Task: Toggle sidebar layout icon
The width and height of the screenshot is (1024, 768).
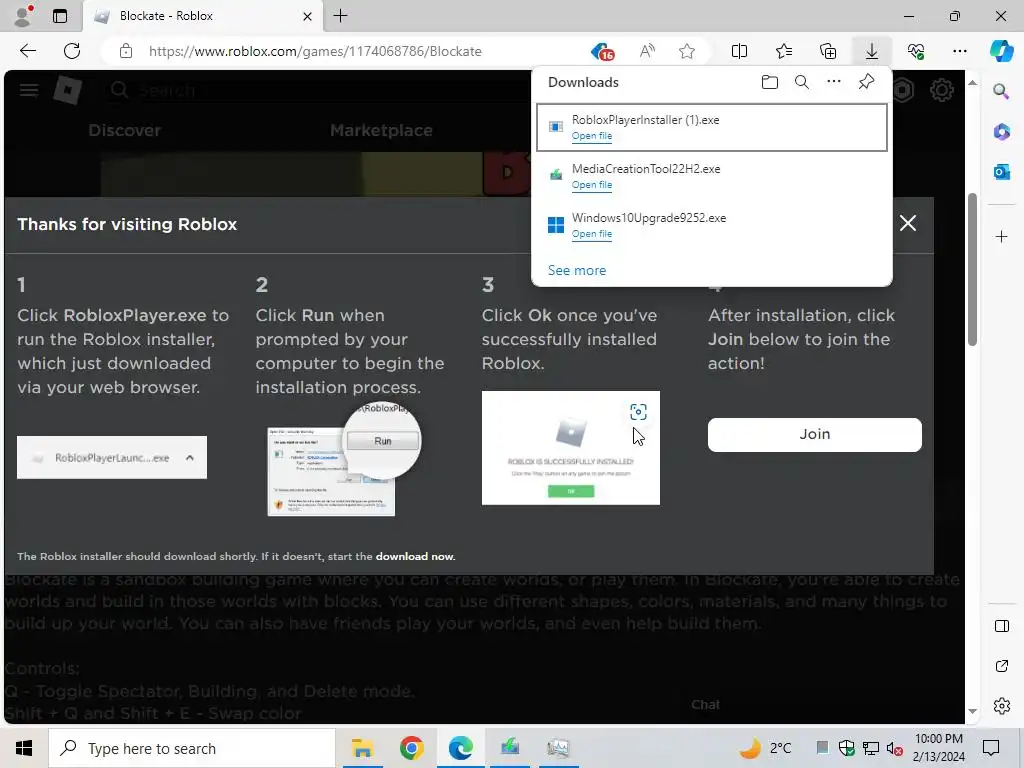Action: [1001, 626]
